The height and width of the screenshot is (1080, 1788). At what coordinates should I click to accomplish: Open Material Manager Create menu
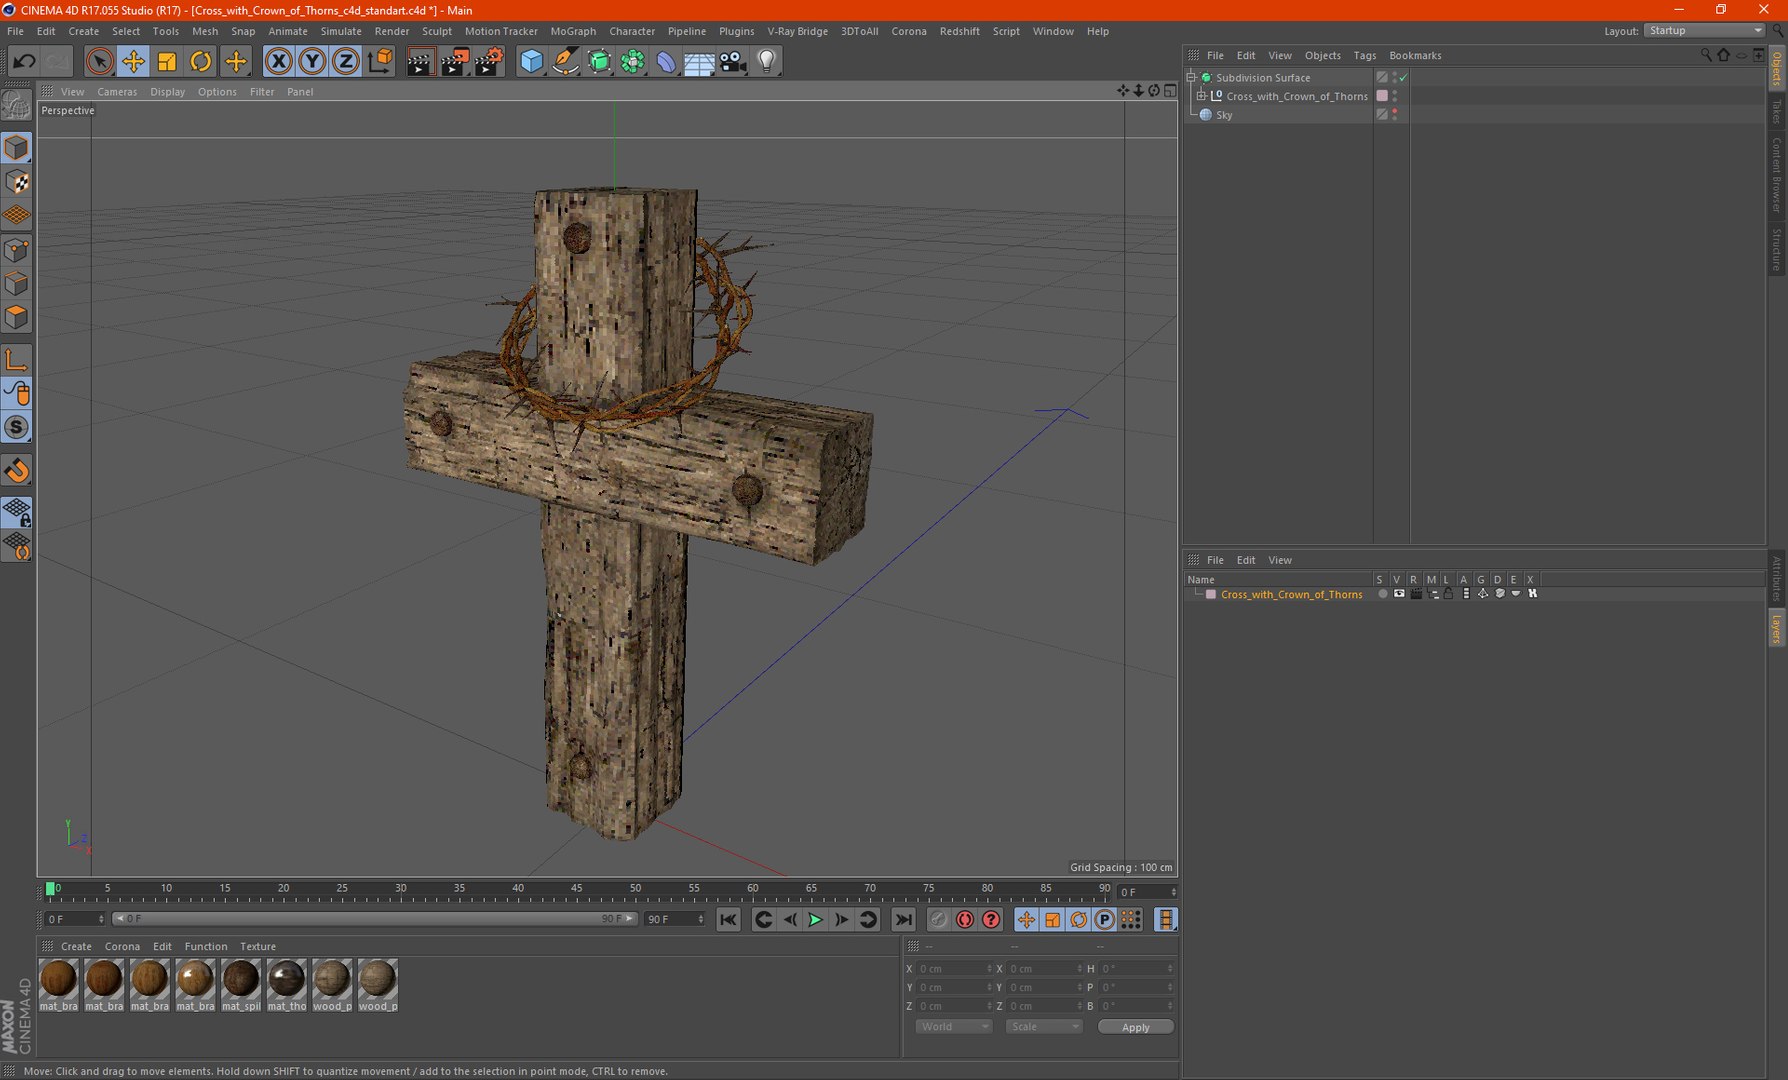tap(76, 946)
